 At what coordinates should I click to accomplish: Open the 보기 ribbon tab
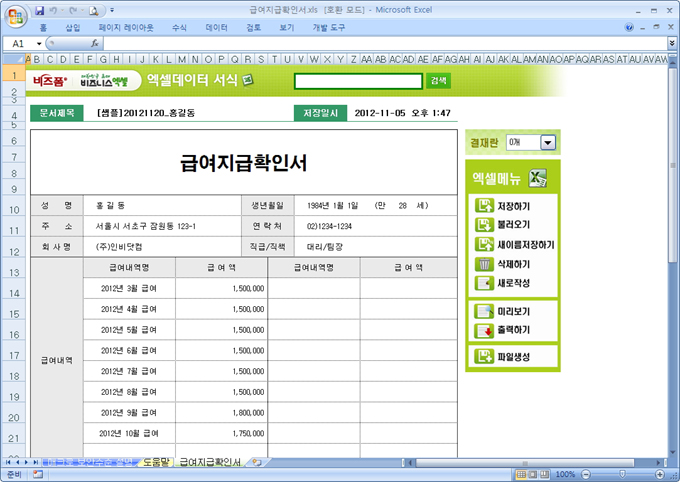coord(287,28)
